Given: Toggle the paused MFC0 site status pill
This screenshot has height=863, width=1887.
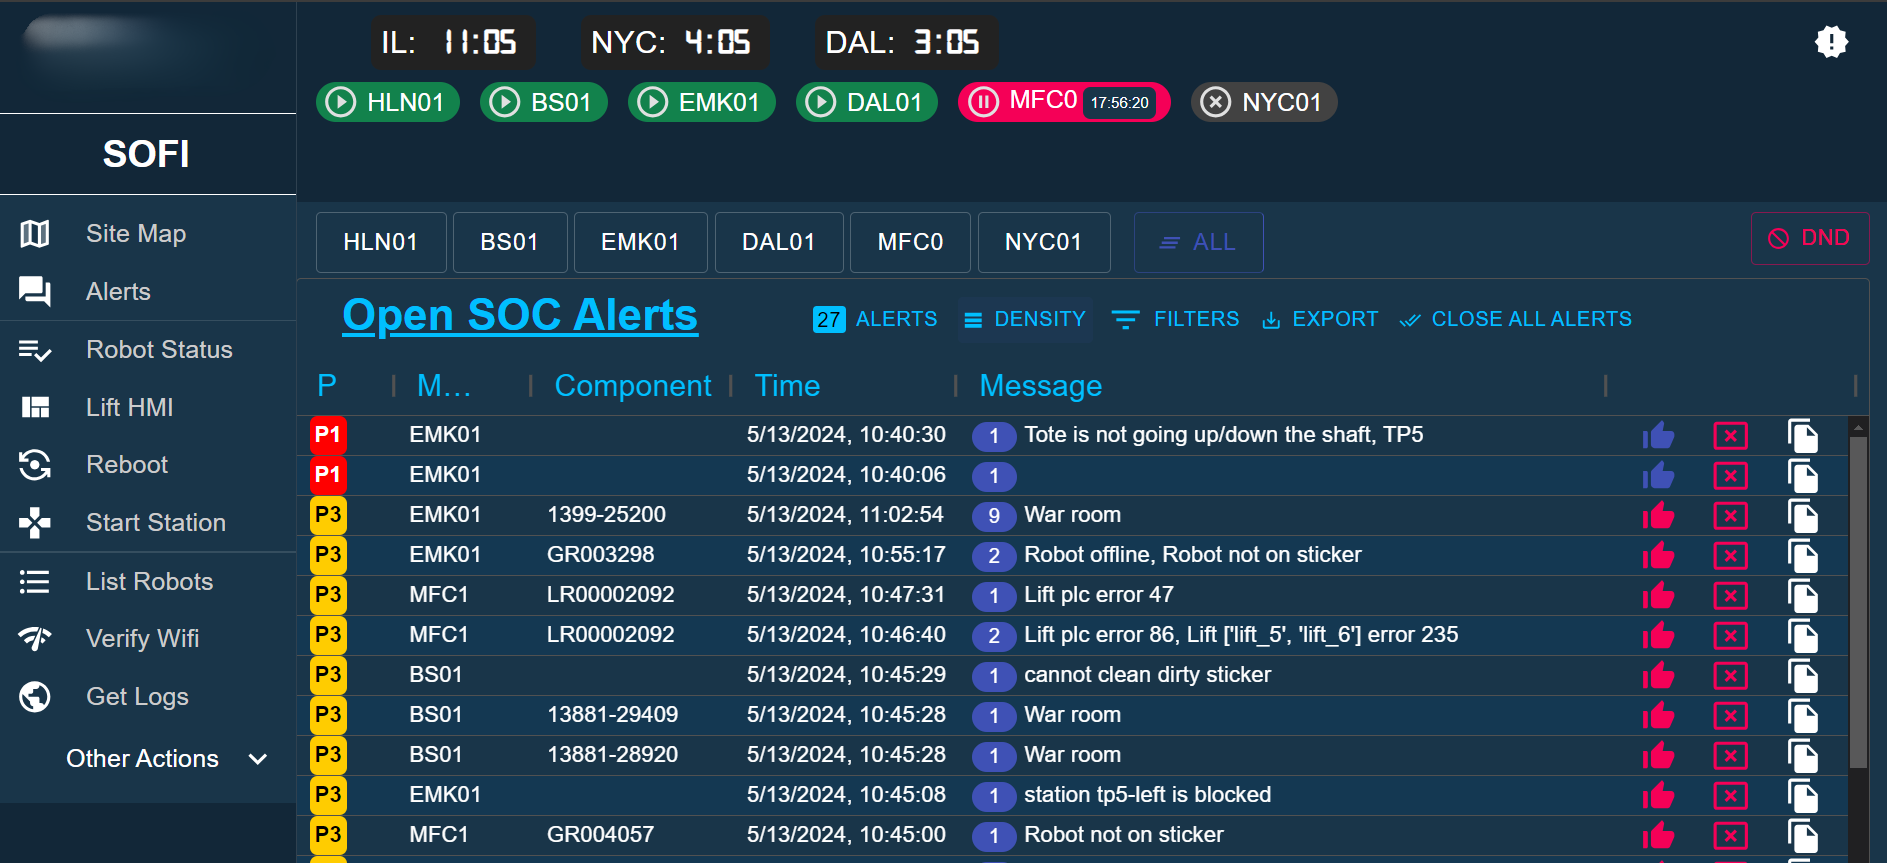Looking at the screenshot, I should point(1063,102).
